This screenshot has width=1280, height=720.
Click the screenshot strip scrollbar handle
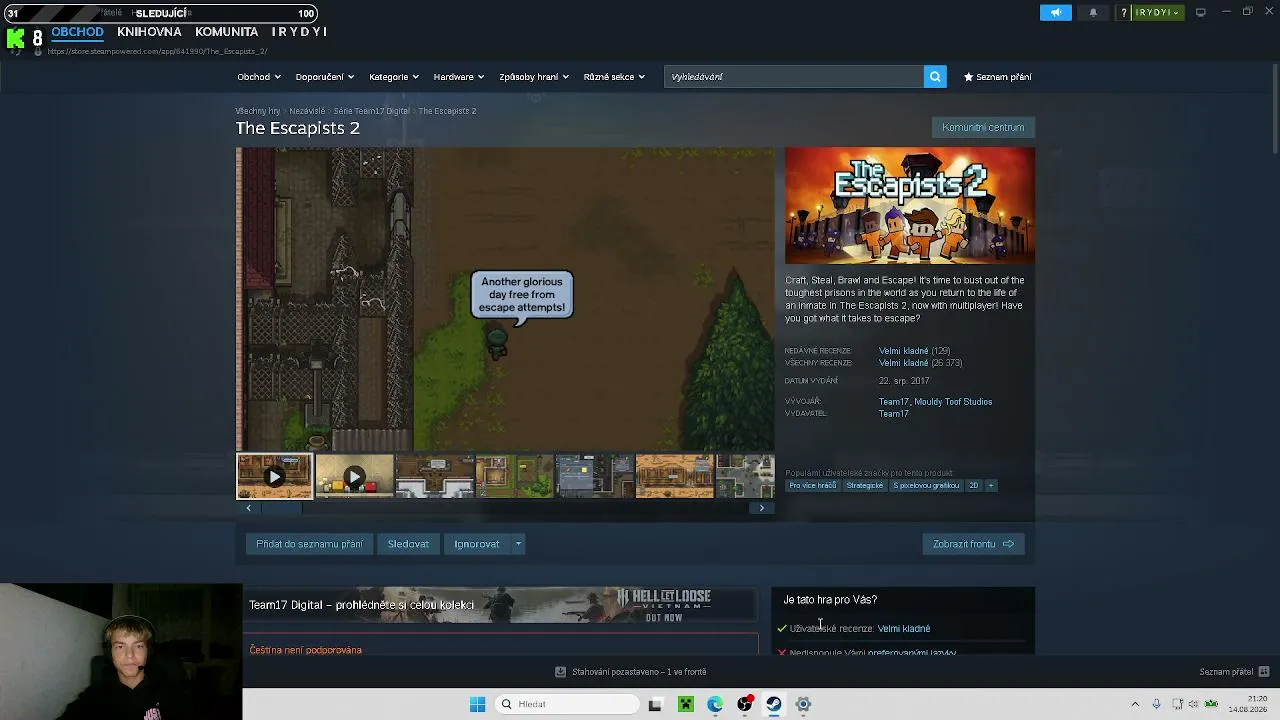click(281, 508)
